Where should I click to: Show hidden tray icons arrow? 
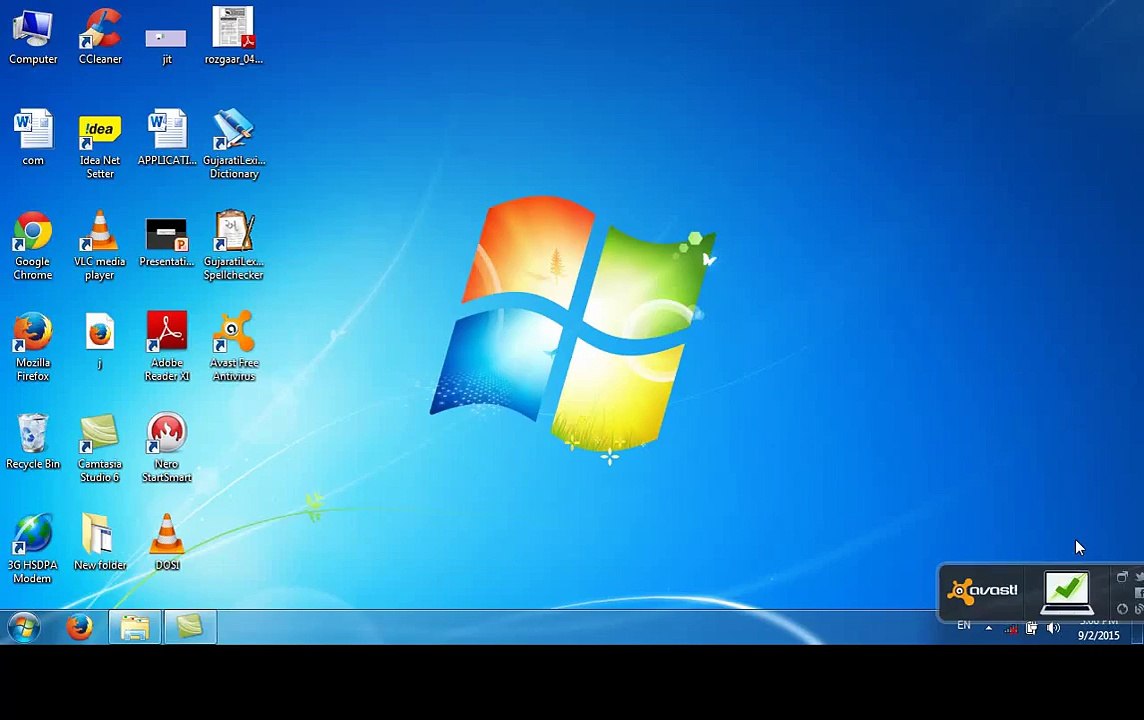coord(989,627)
